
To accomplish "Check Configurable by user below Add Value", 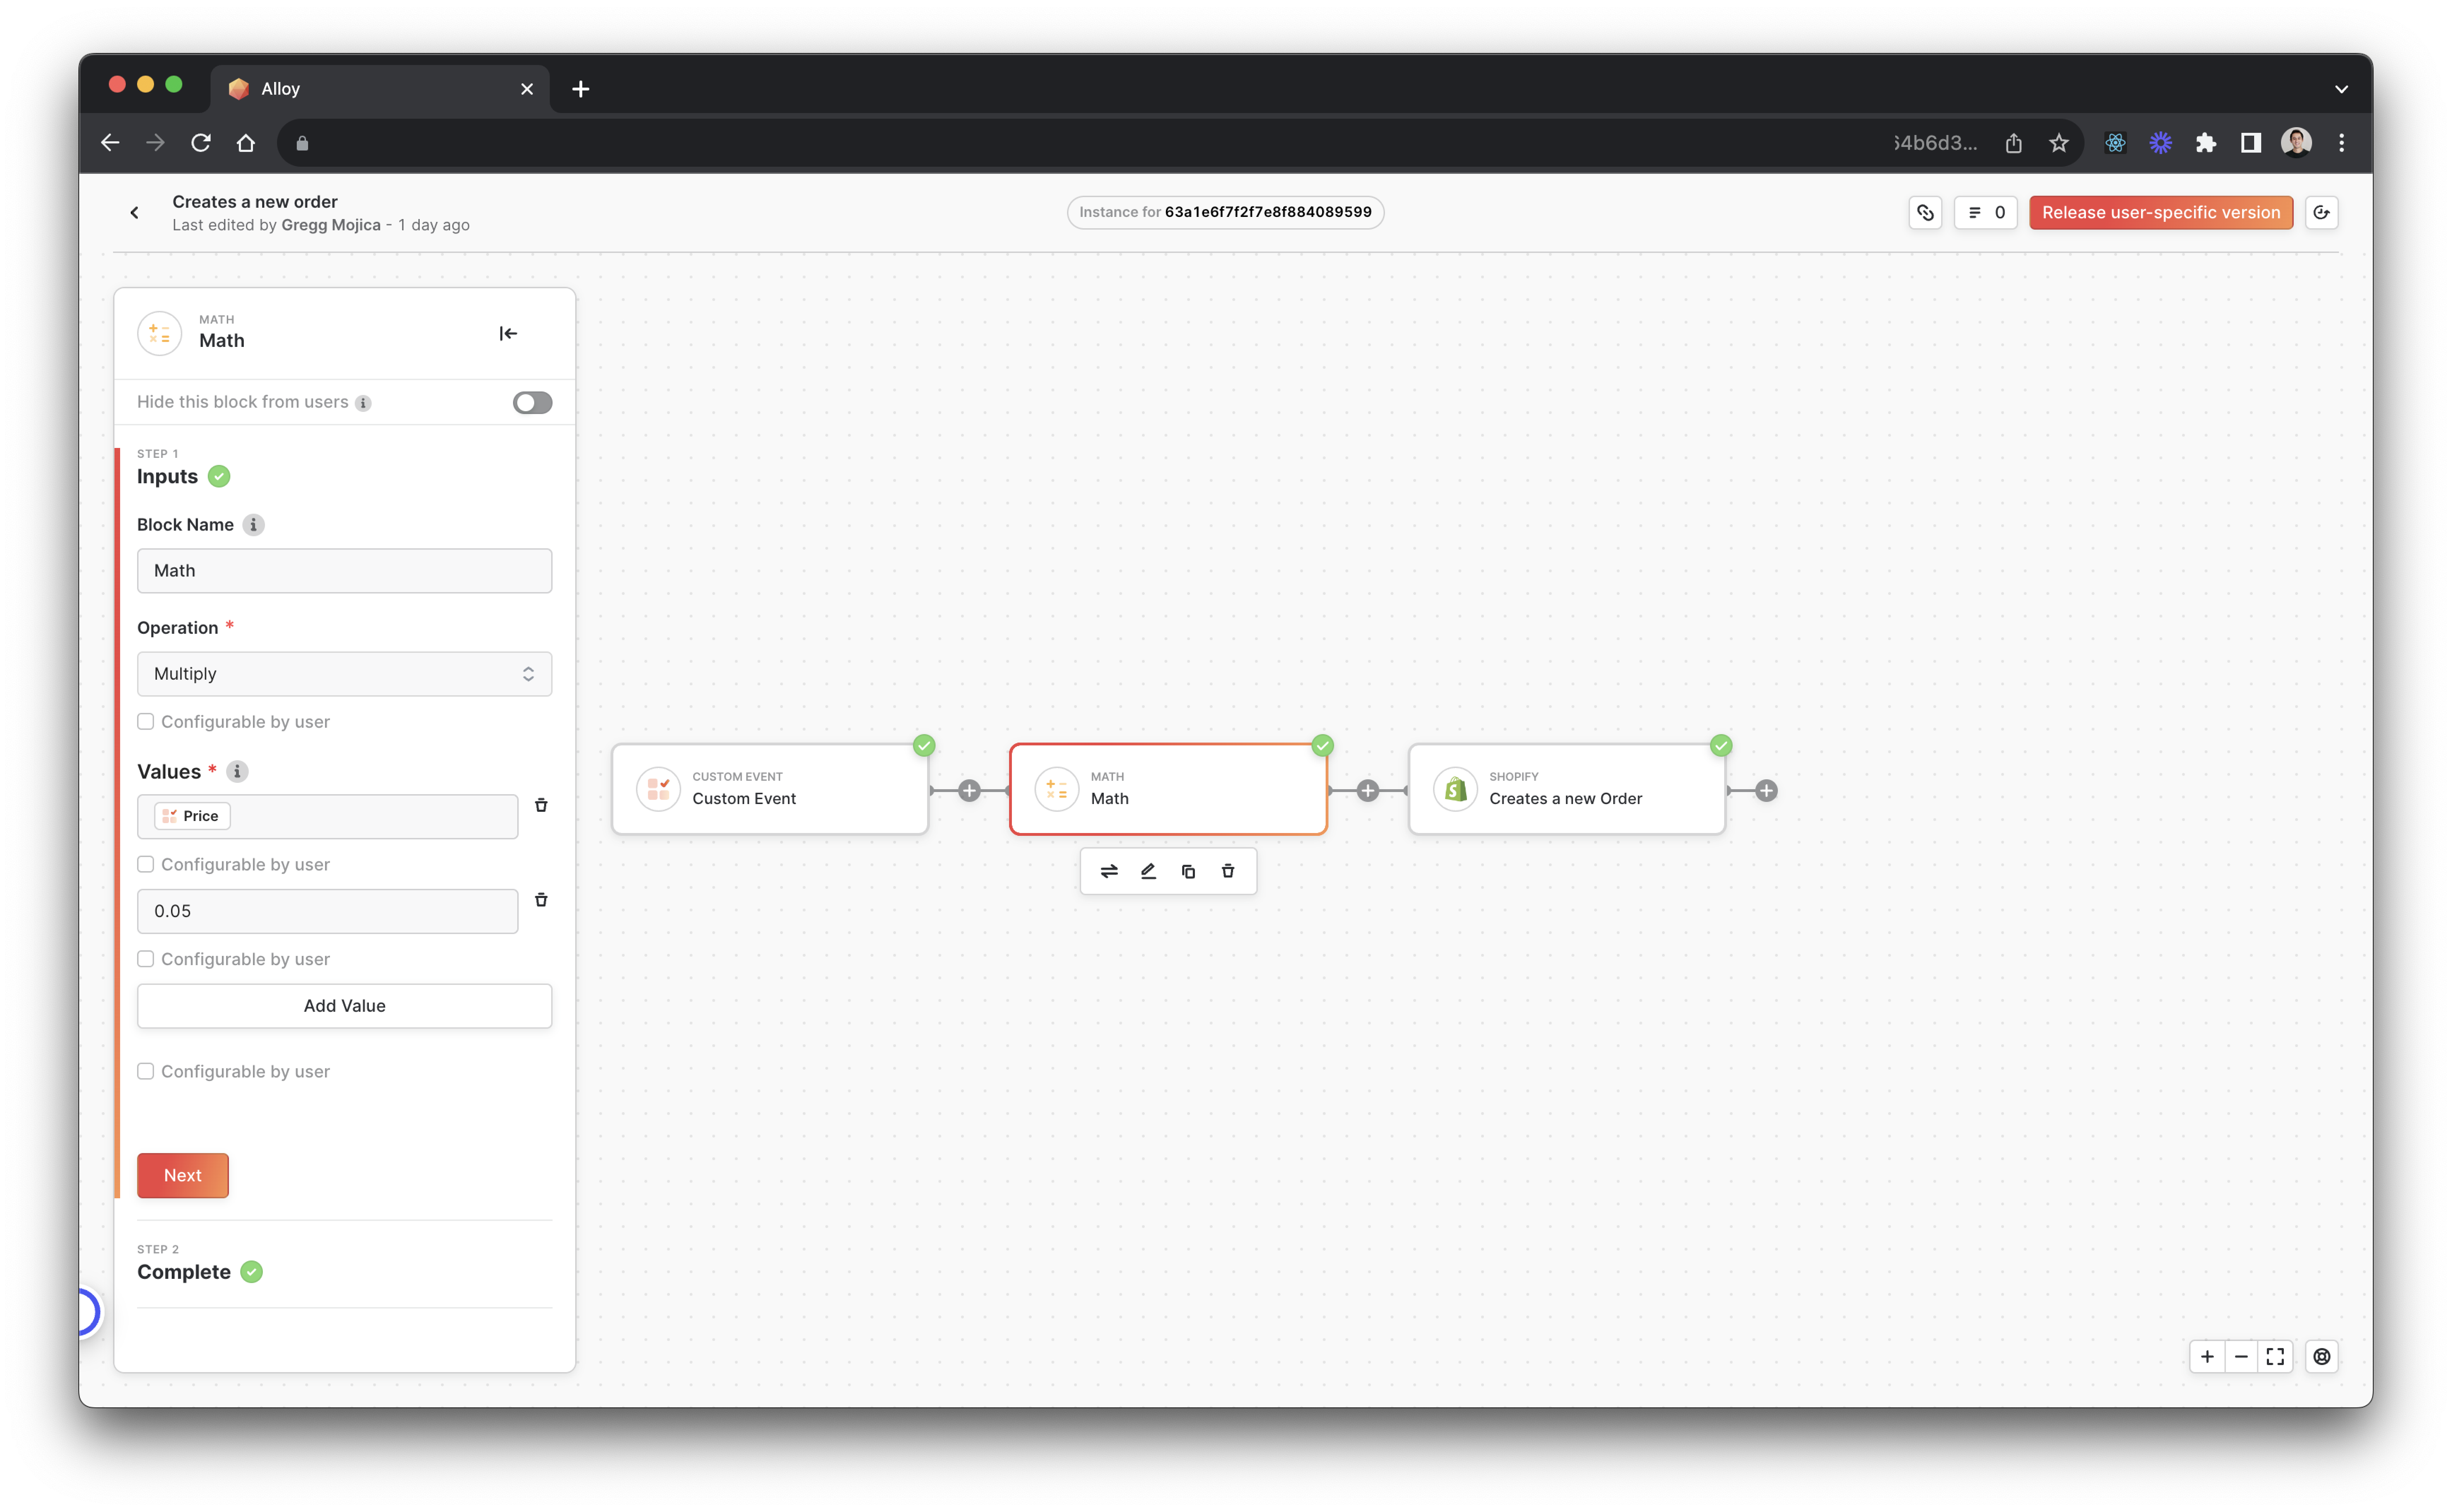I will point(146,1071).
